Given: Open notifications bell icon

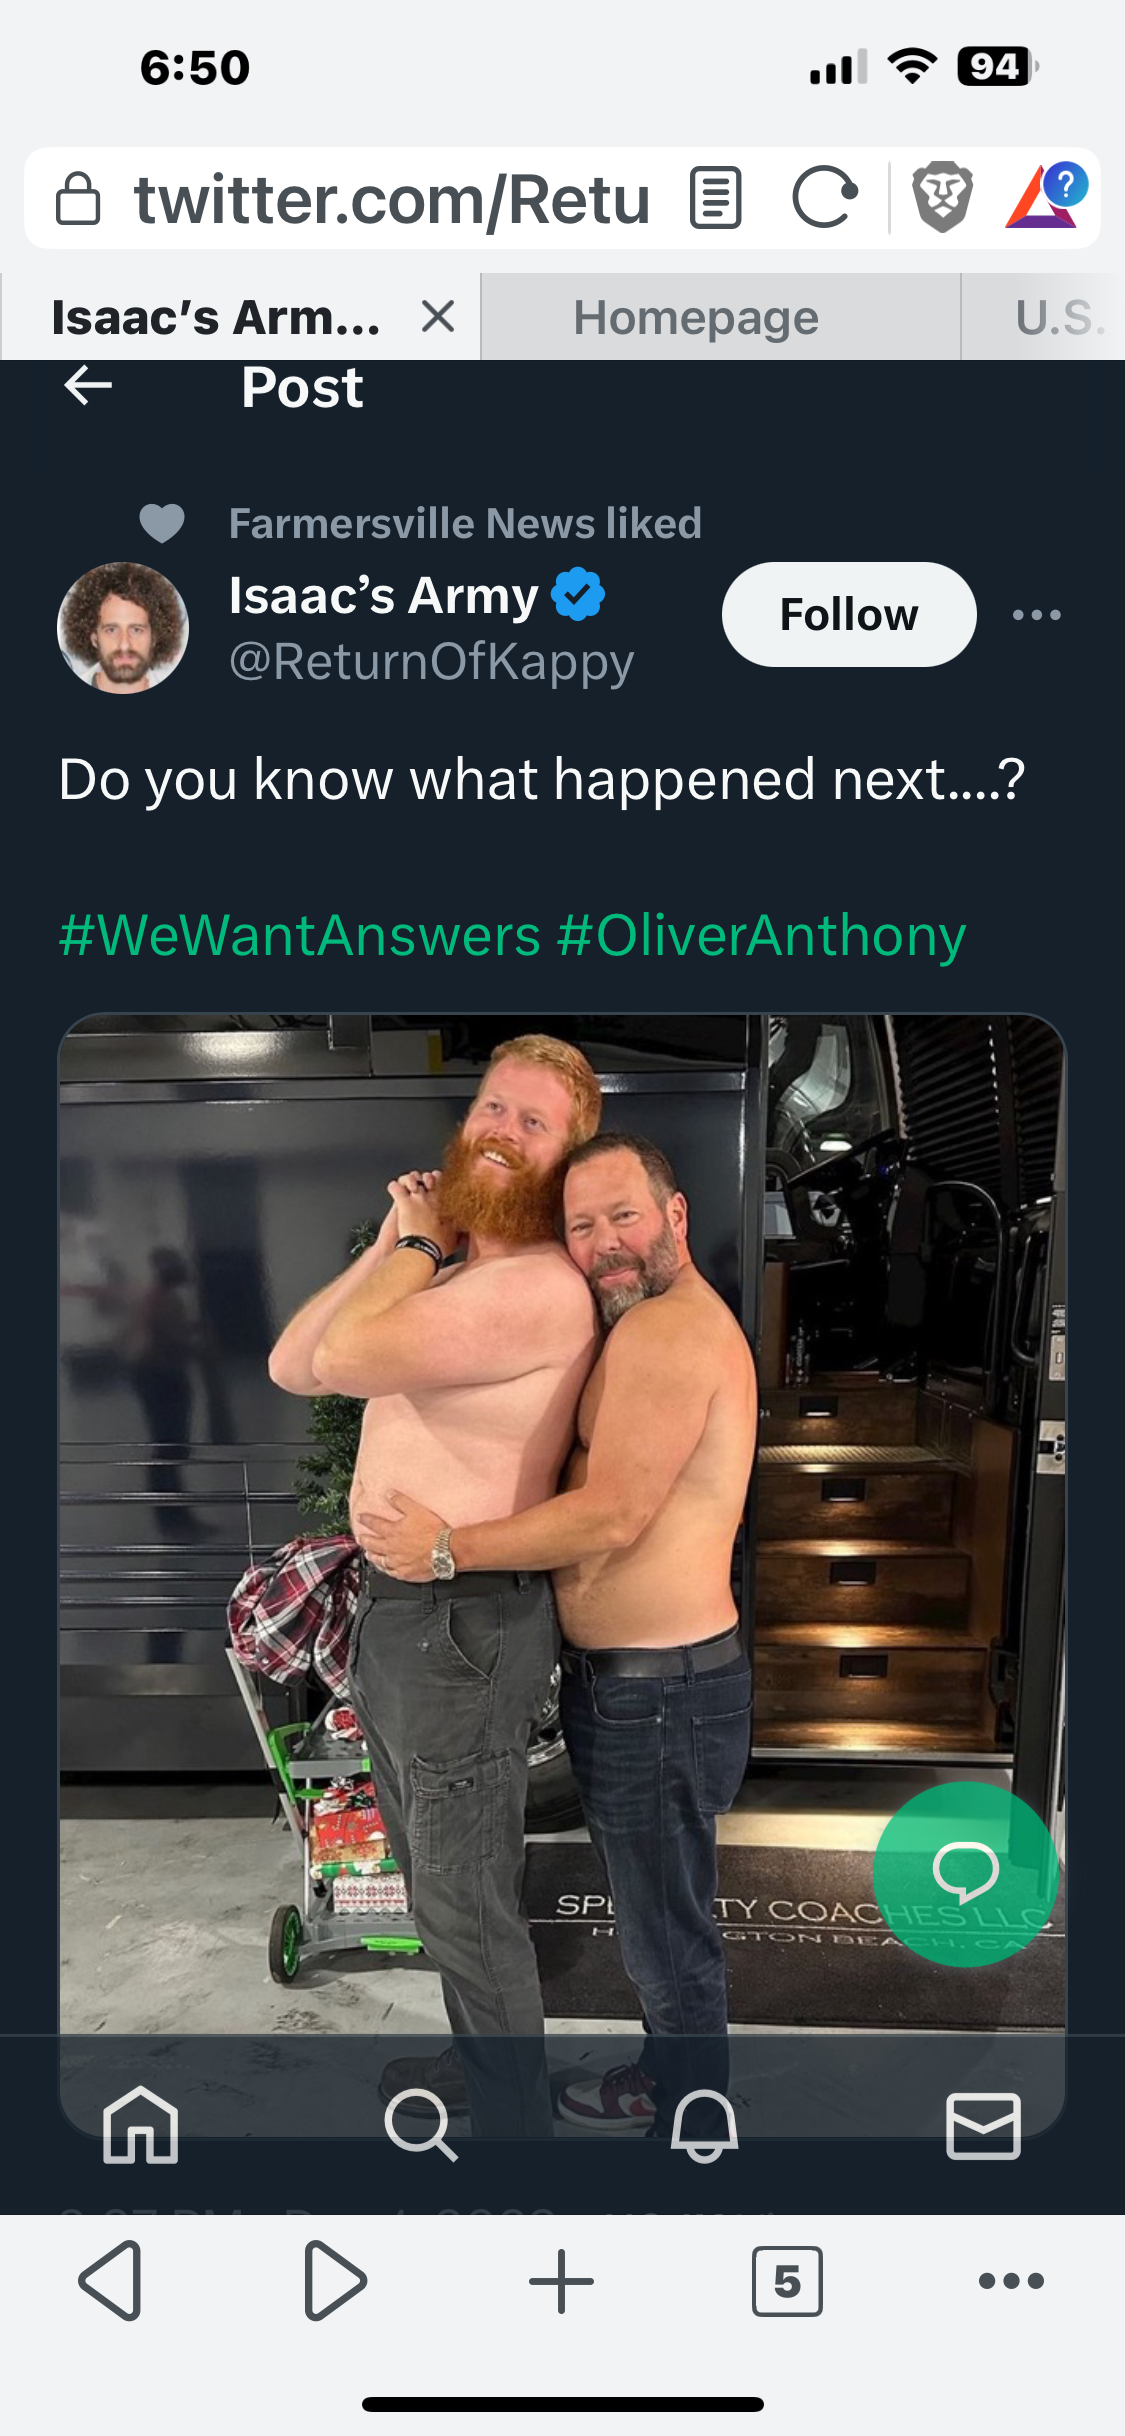Looking at the screenshot, I should click(704, 2125).
